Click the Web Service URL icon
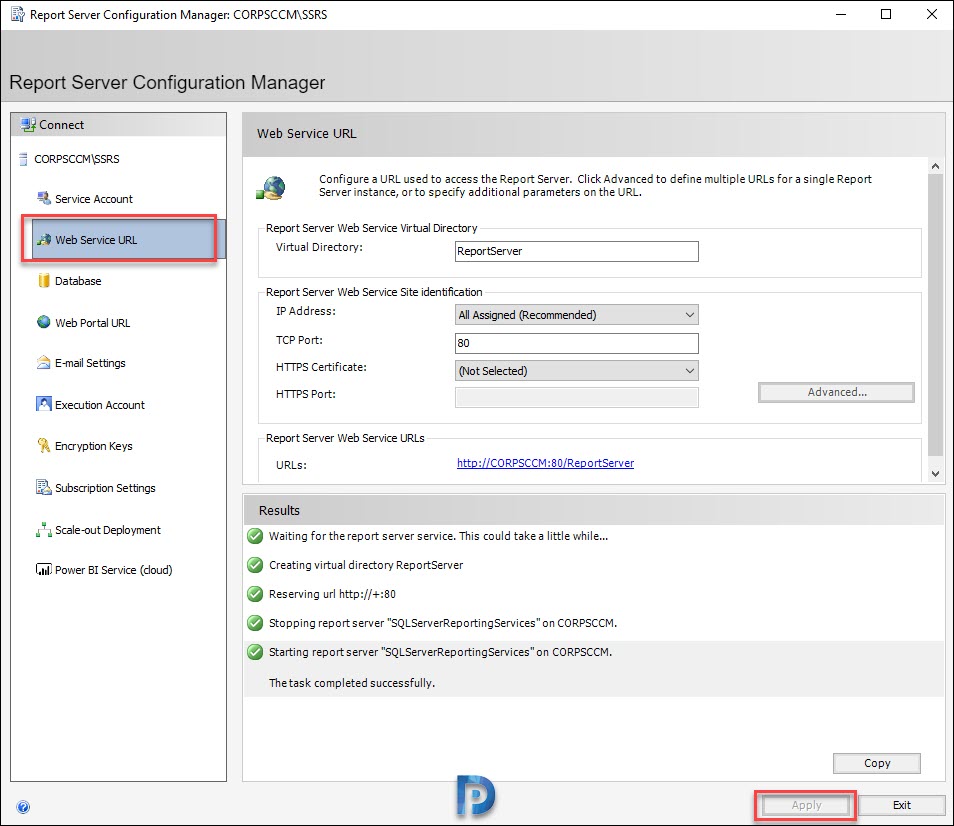This screenshot has height=826, width=954. (44, 240)
